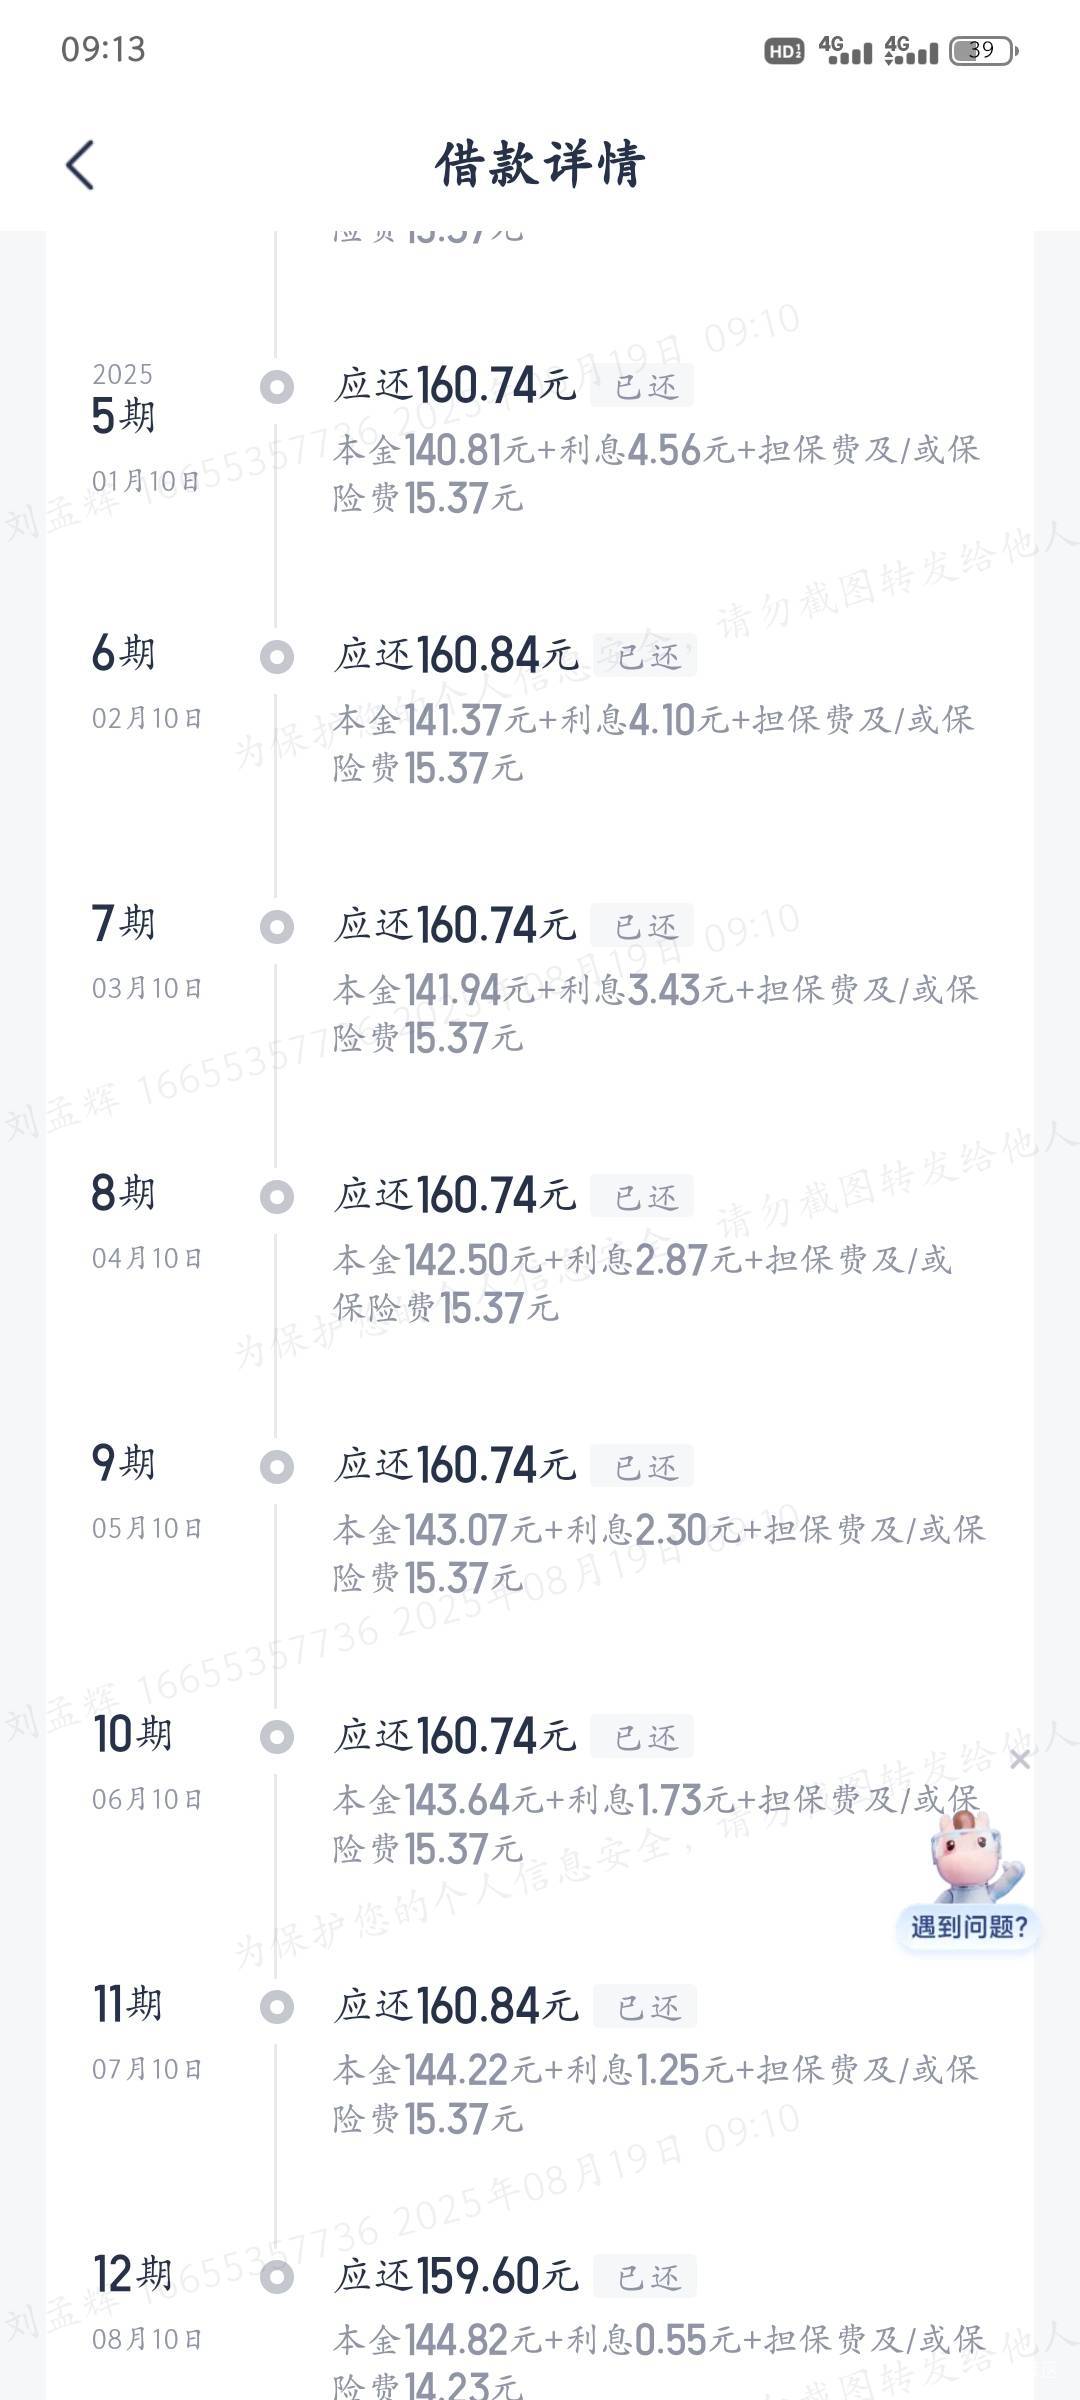Select the 5期 timeline dot
The image size is (1080, 2400).
pos(277,387)
